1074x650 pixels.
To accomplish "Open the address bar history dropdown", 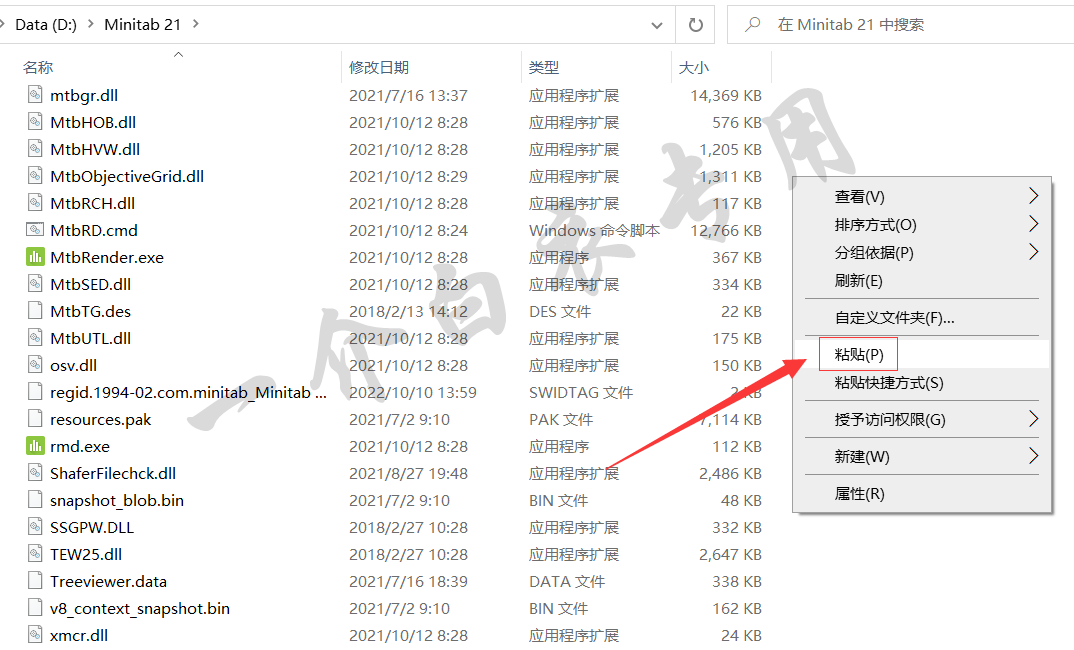I will click(656, 24).
